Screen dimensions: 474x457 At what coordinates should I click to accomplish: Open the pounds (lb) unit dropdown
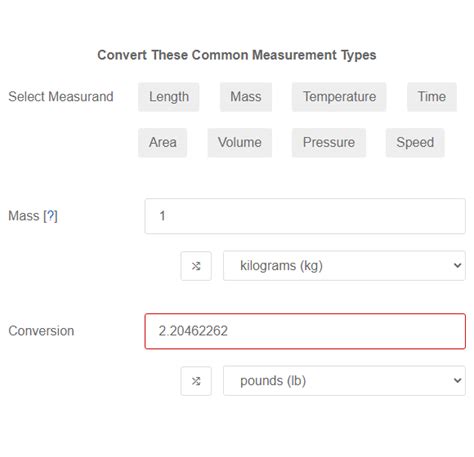click(x=344, y=381)
